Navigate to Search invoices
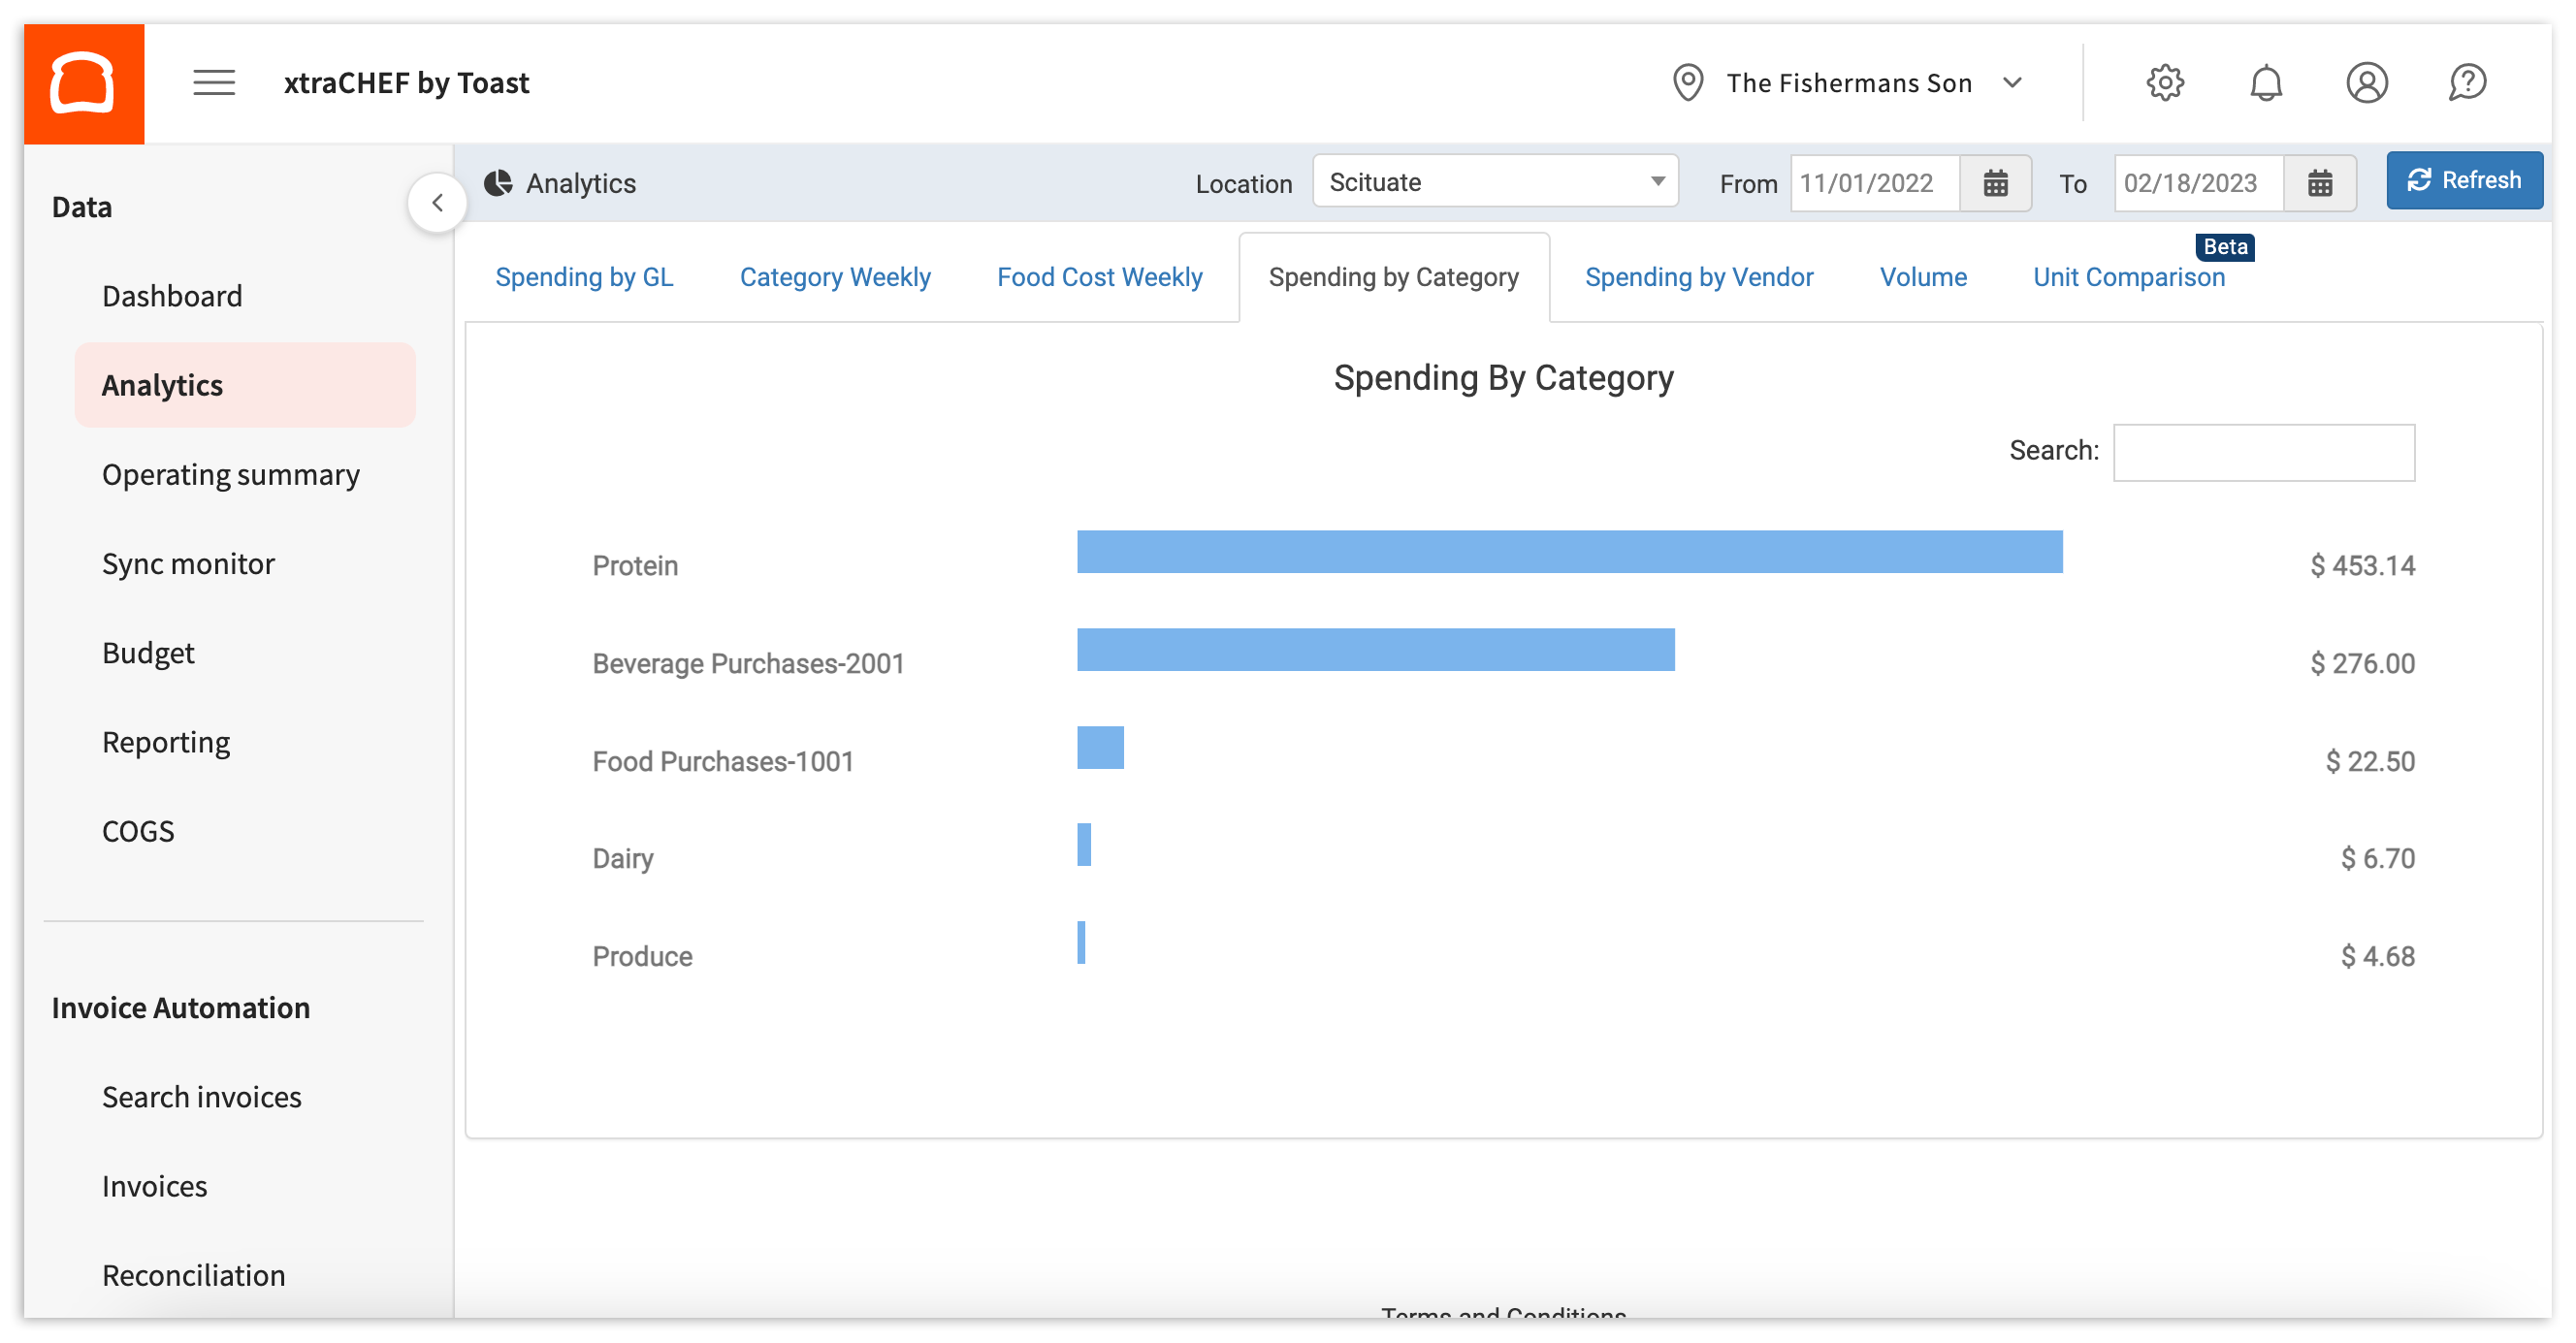The width and height of the screenshot is (2576, 1343). [x=201, y=1096]
